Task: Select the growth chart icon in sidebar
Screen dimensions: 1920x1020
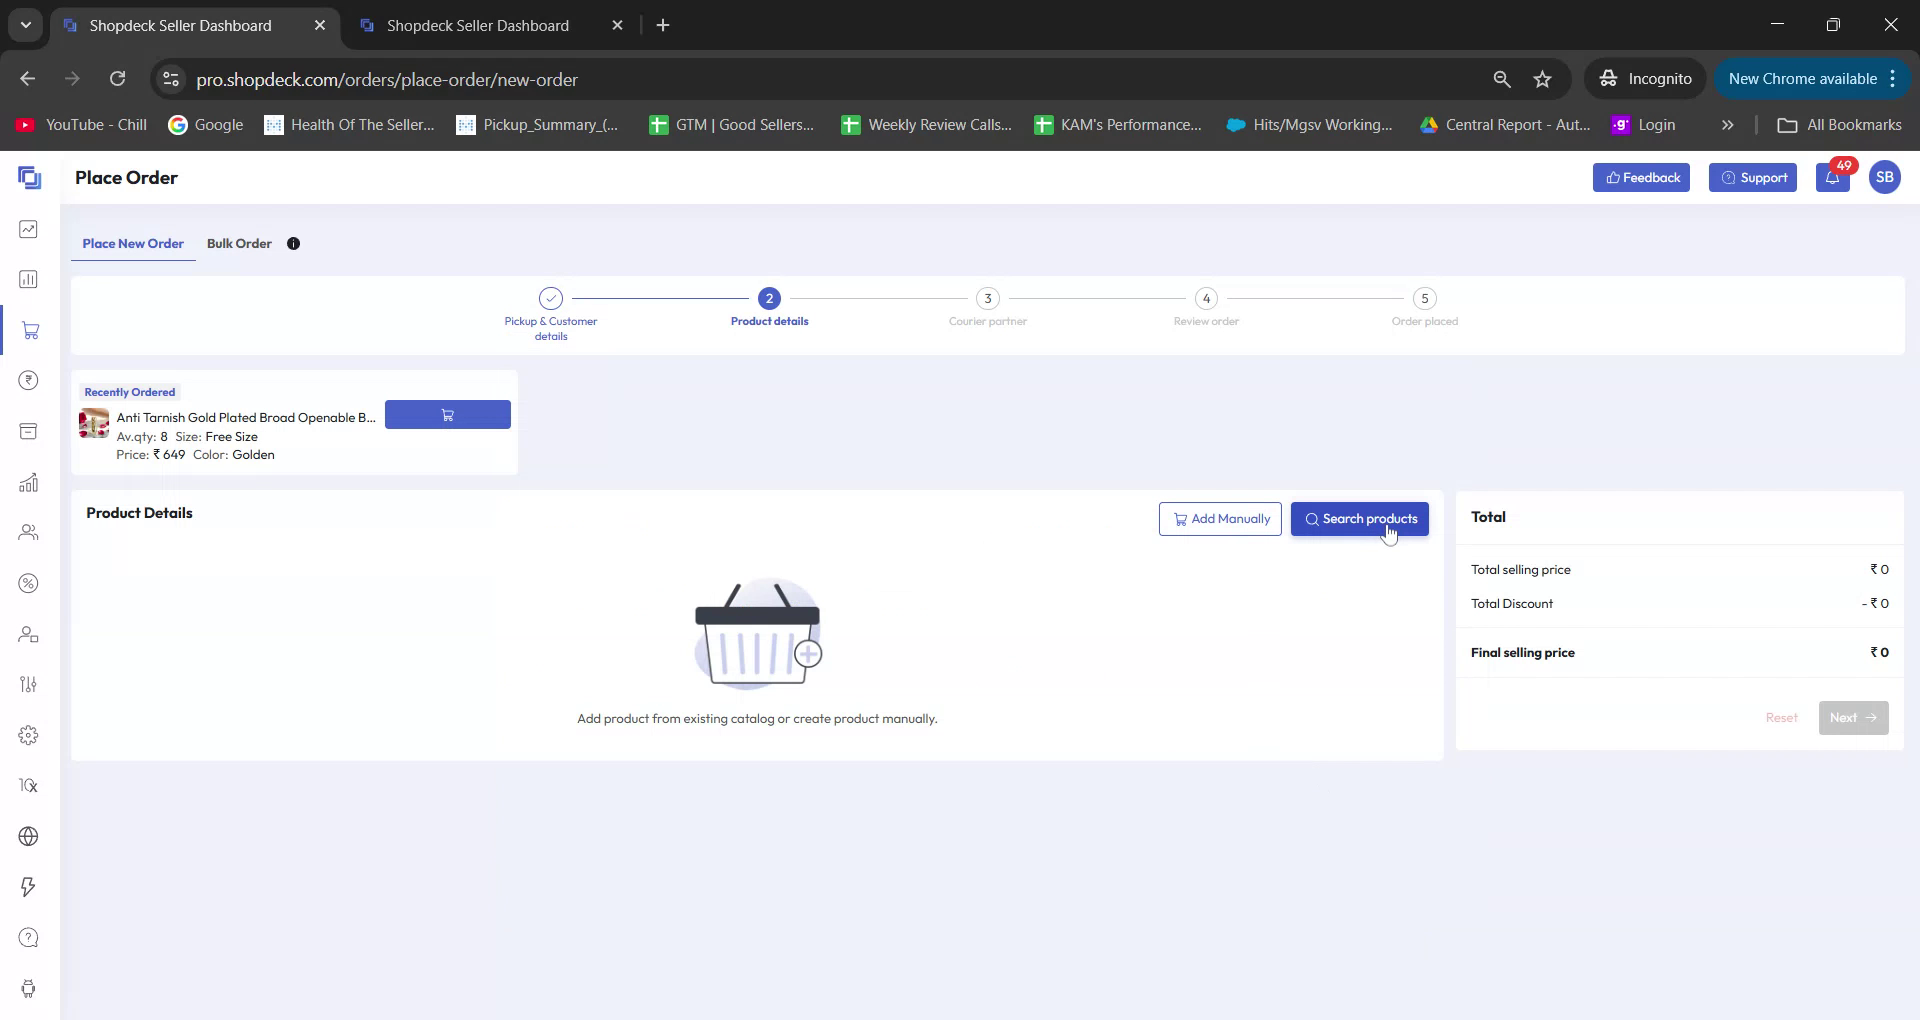Action: (29, 482)
